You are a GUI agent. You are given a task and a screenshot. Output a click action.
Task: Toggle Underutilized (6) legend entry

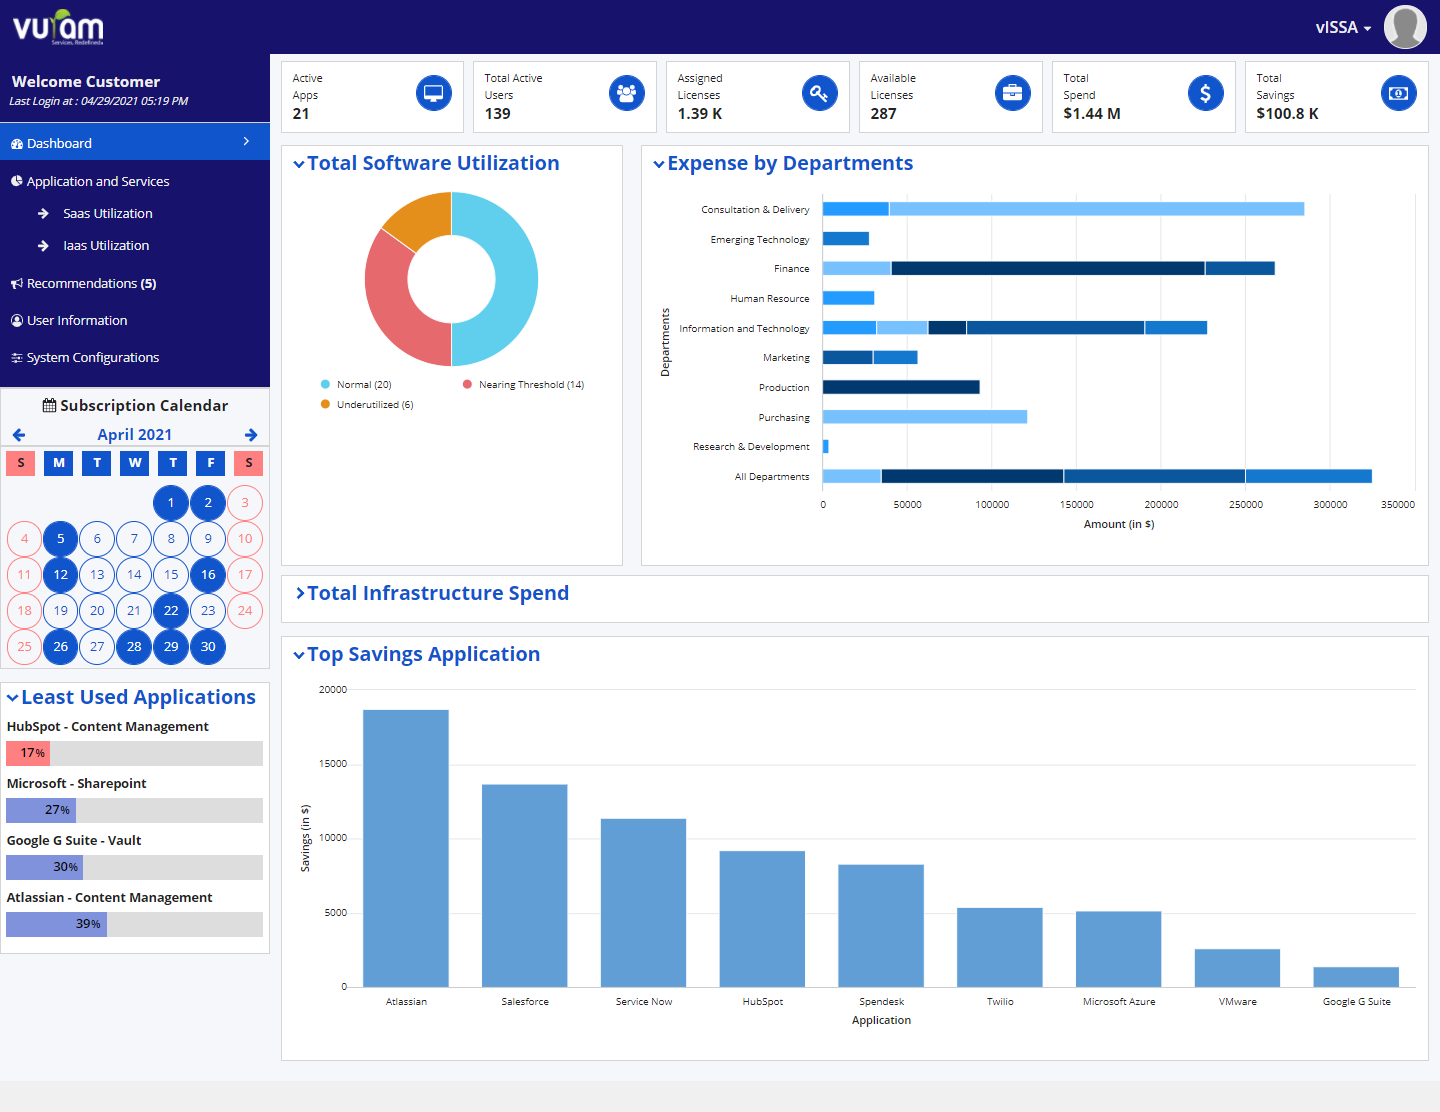pos(367,405)
